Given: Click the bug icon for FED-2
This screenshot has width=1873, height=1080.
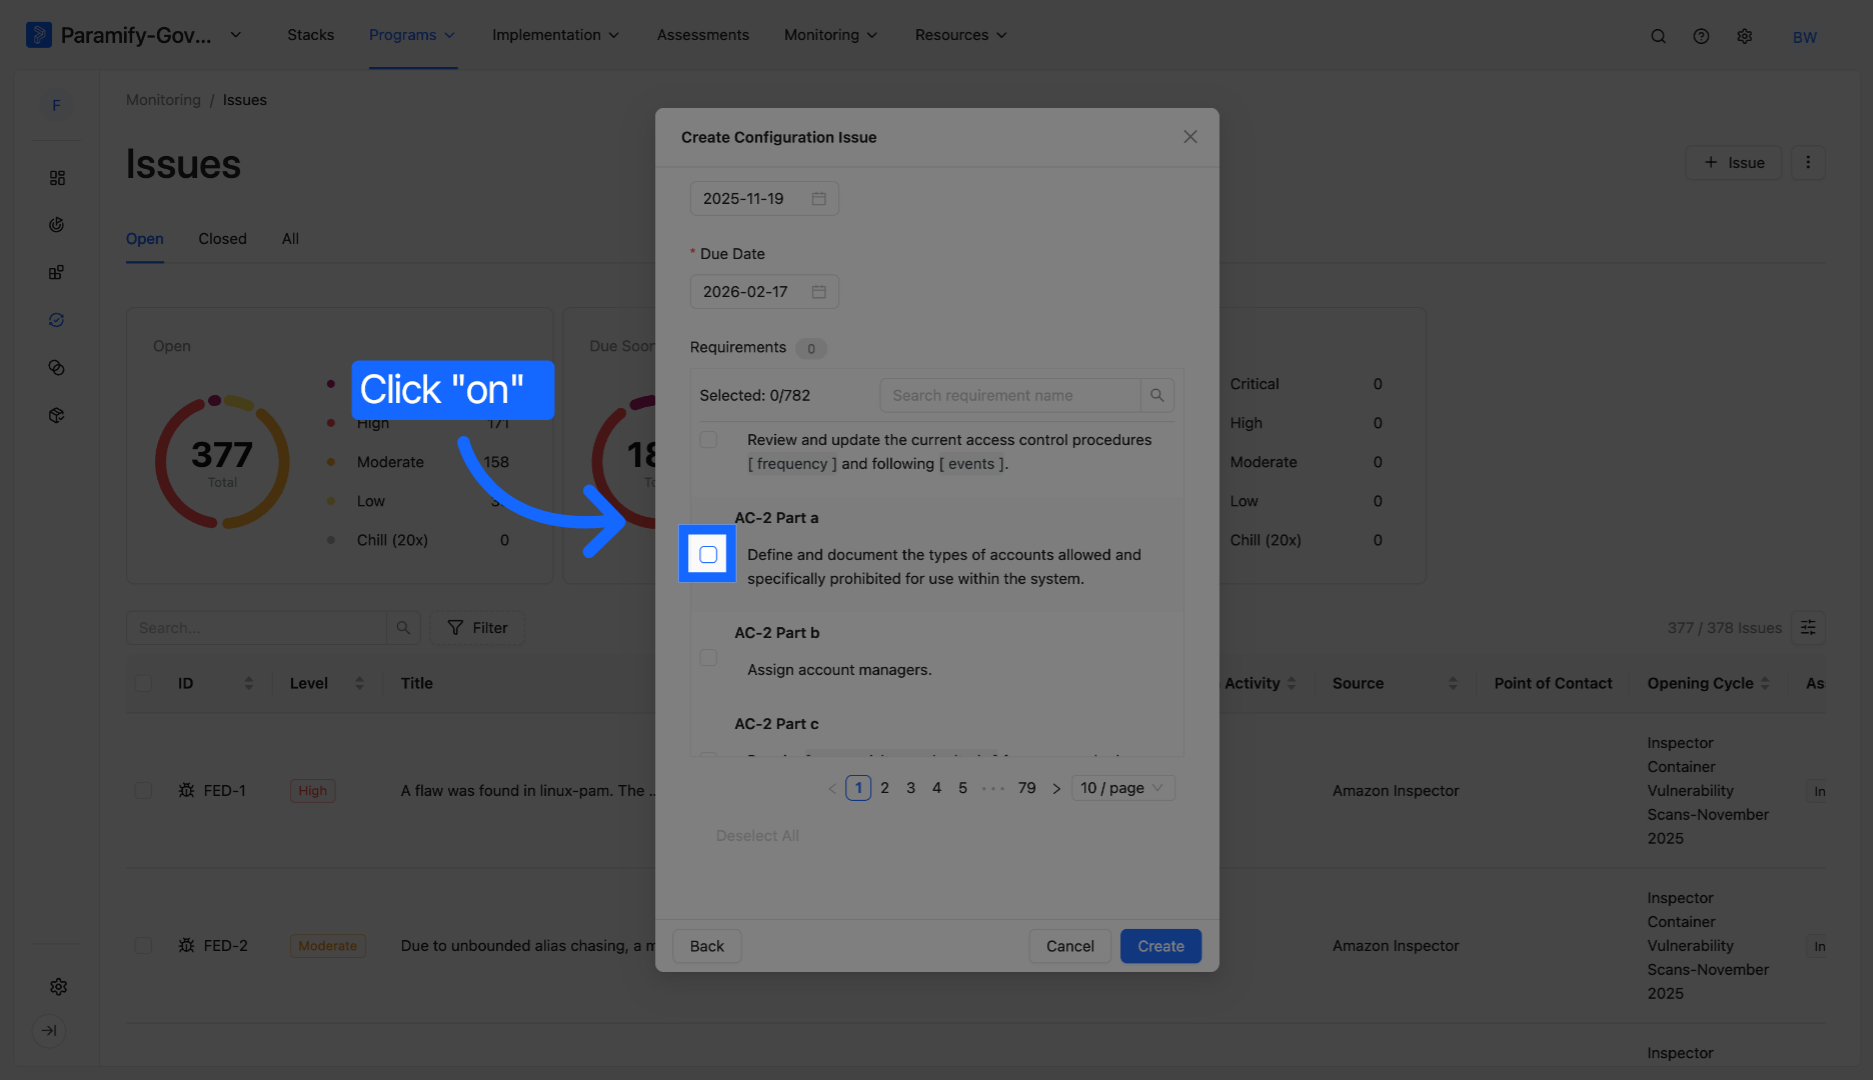Looking at the screenshot, I should tap(186, 946).
